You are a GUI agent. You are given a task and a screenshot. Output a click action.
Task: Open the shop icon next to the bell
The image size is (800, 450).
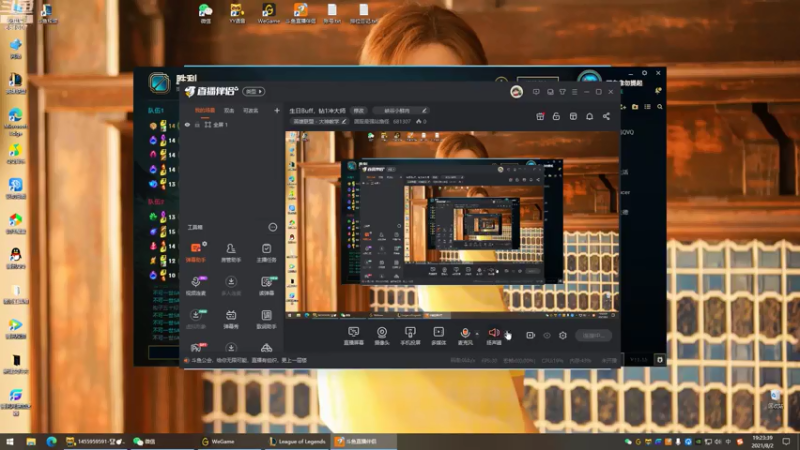tap(573, 116)
